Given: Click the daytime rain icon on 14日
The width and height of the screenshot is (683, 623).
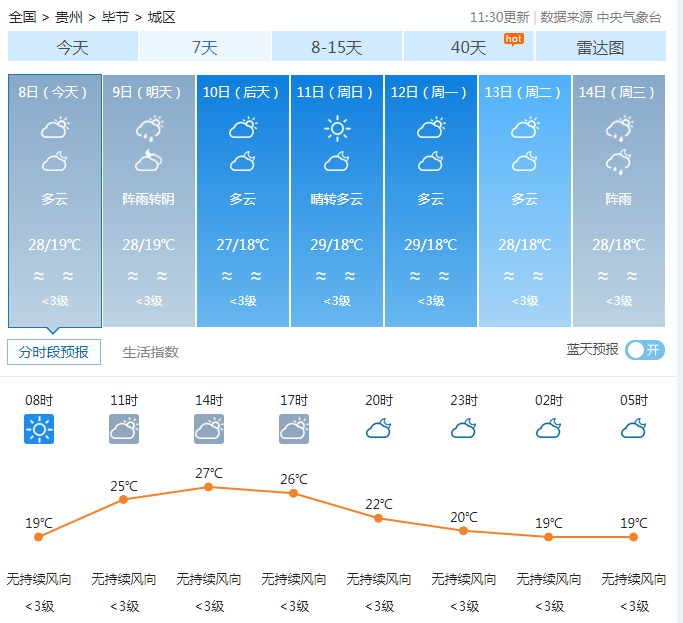Looking at the screenshot, I should pyautogui.click(x=619, y=128).
